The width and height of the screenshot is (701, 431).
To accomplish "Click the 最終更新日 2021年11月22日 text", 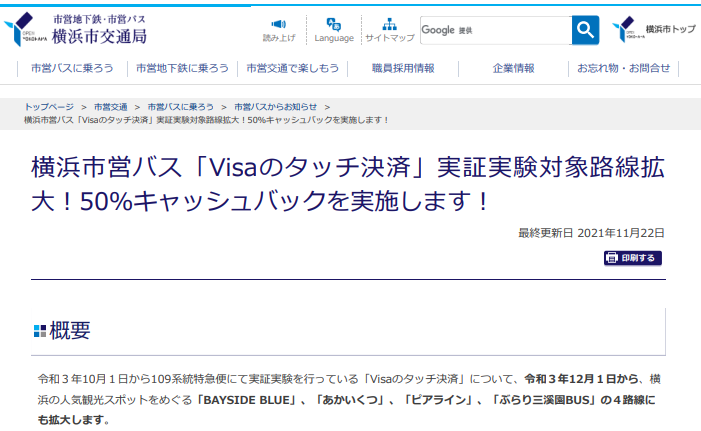I will tap(591, 233).
